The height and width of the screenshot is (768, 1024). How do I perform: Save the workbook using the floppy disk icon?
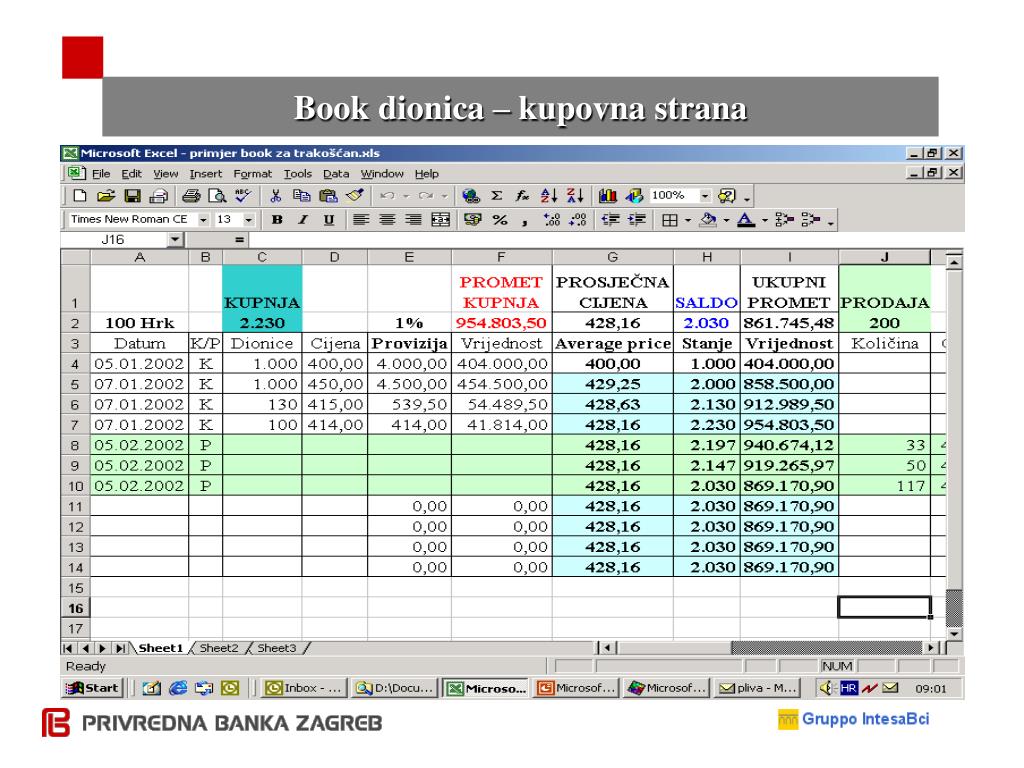pyautogui.click(x=133, y=195)
